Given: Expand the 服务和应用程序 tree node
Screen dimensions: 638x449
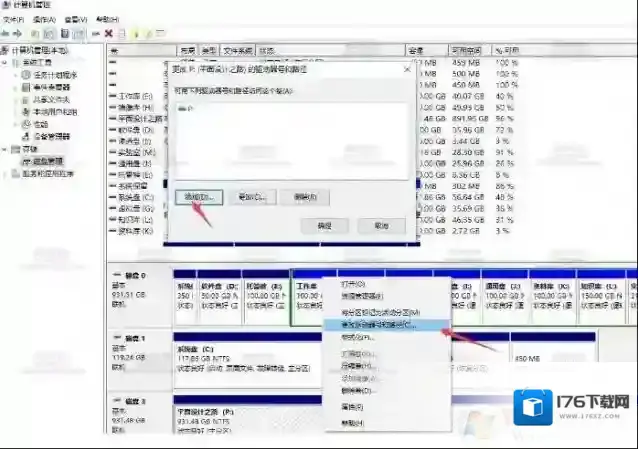Looking at the screenshot, I should (x=6, y=173).
